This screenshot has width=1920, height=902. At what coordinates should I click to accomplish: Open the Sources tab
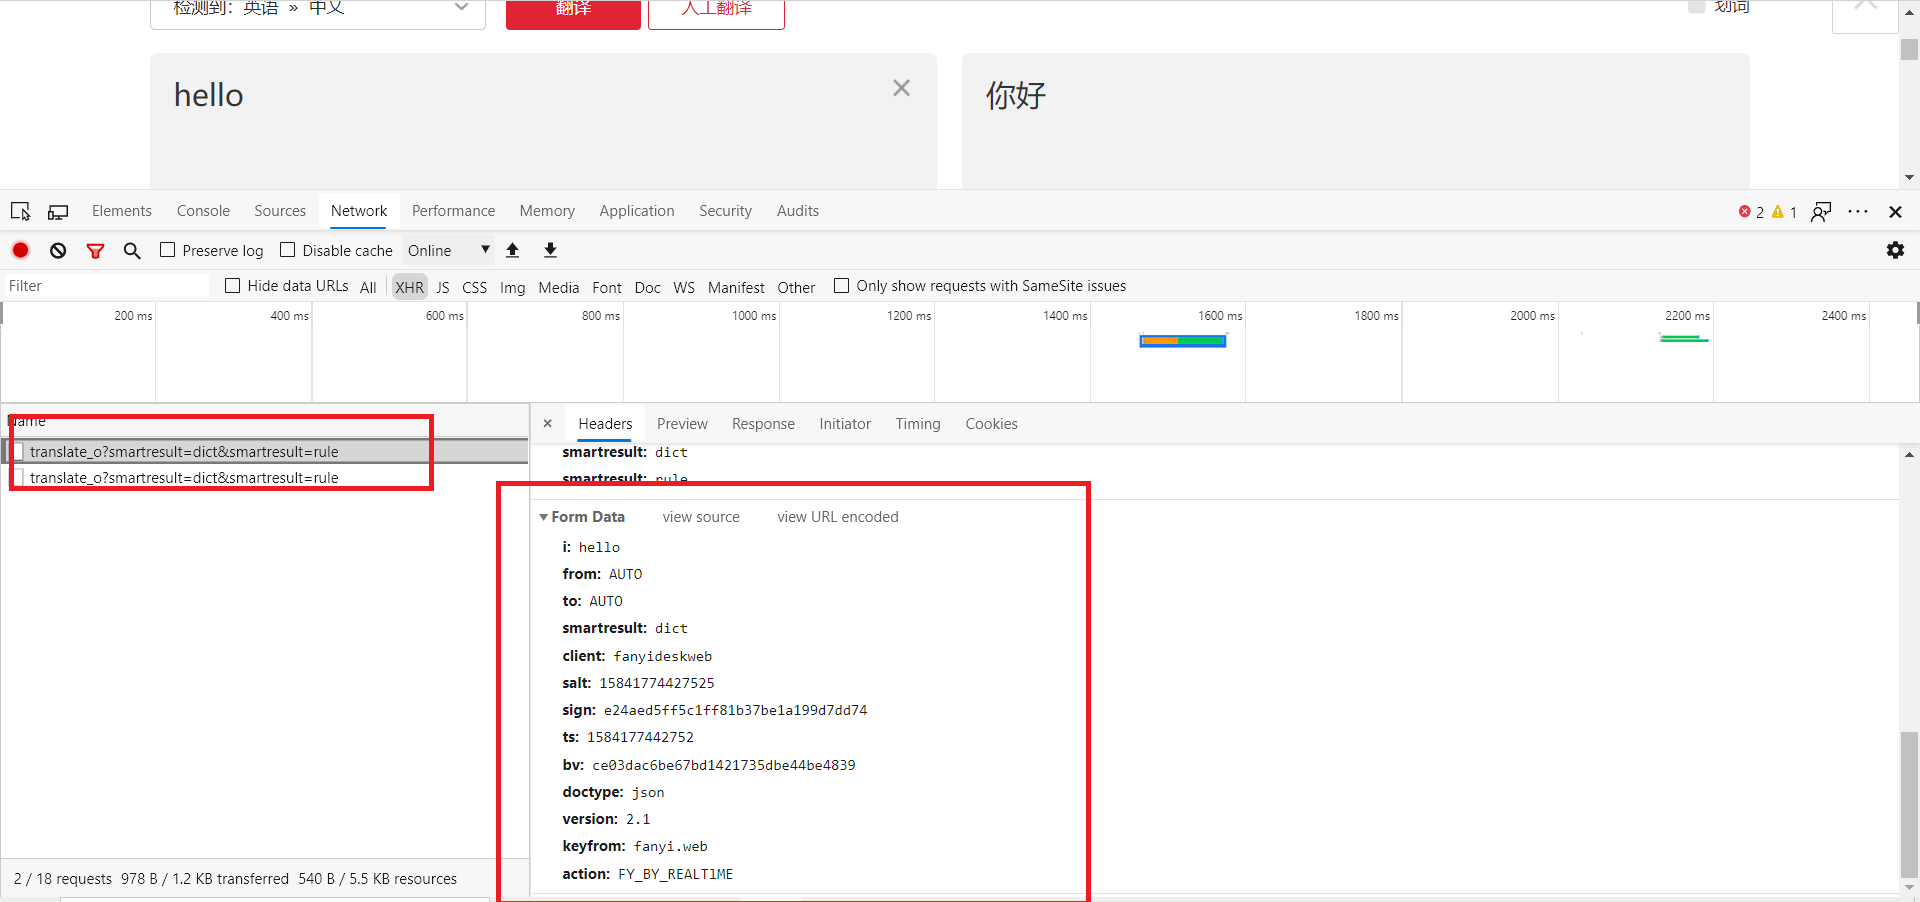(280, 211)
